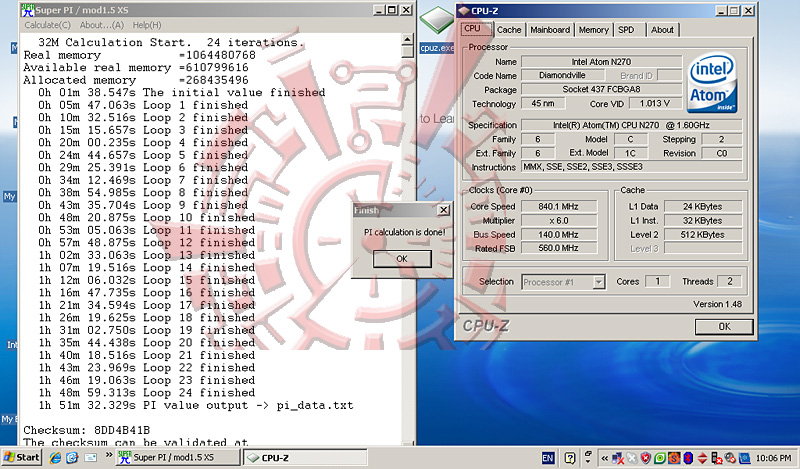Click the Super PI title bar icon

(27, 10)
